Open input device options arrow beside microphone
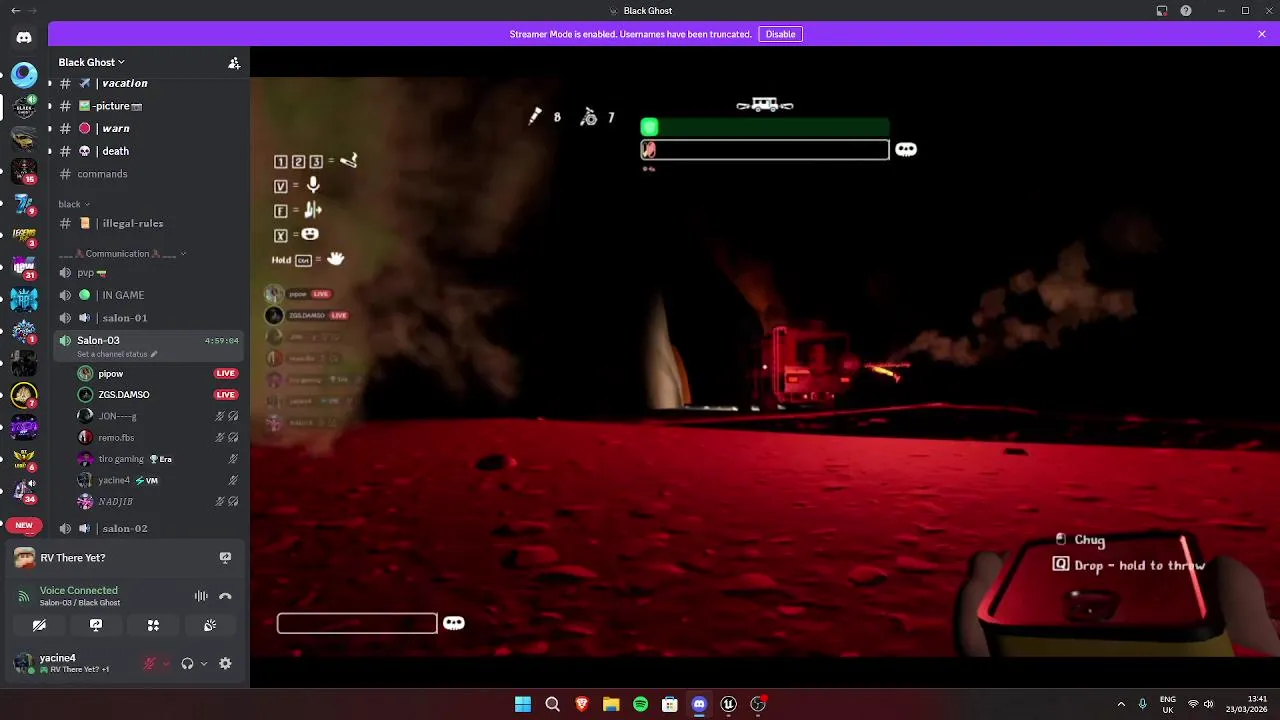The height and width of the screenshot is (720, 1280). click(166, 663)
